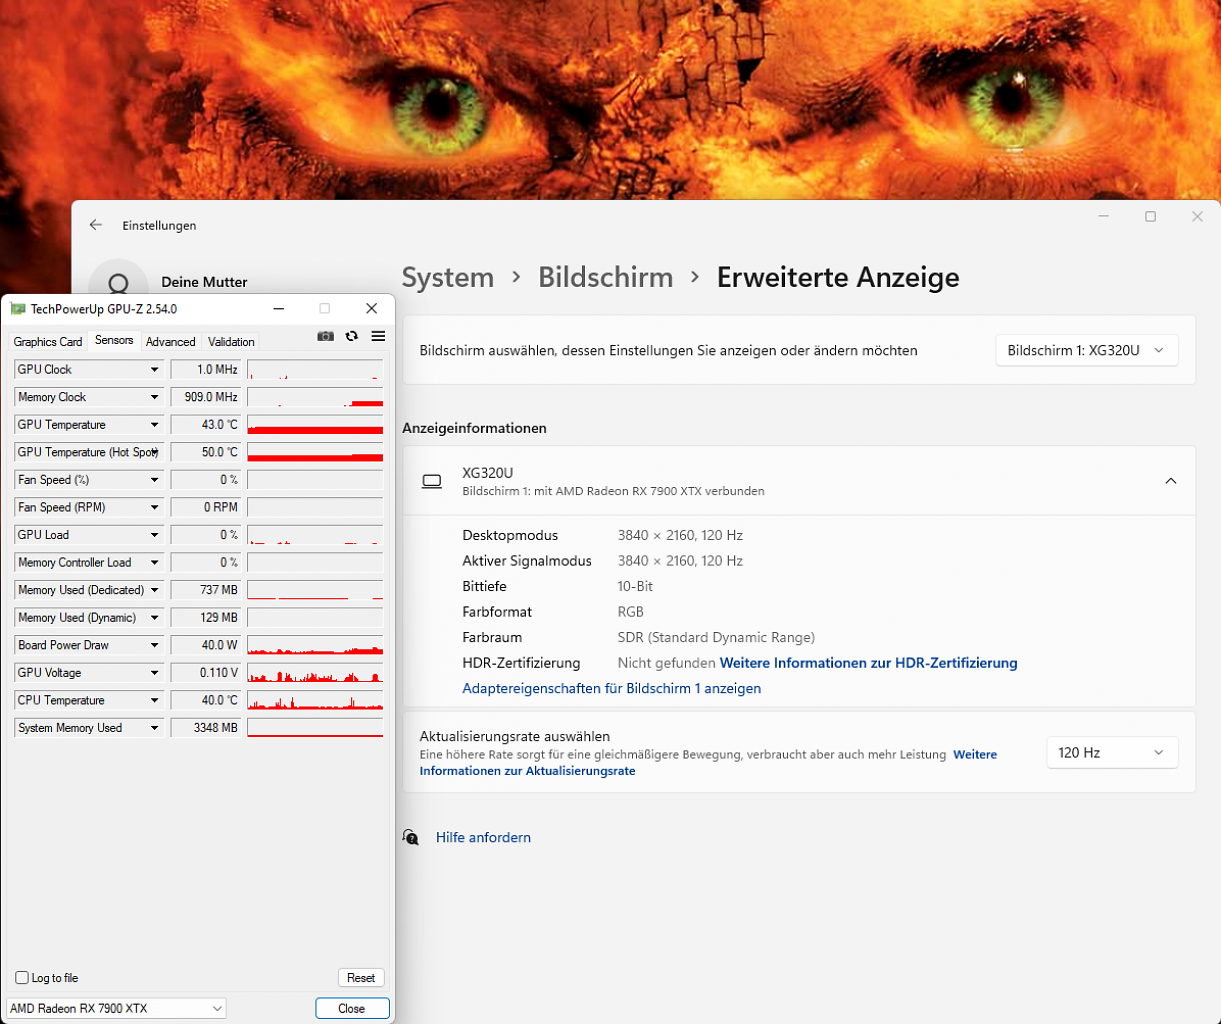Screen dimensions: 1221x1024
Task: Click the GPU Clock history graph
Action: [x=315, y=370]
